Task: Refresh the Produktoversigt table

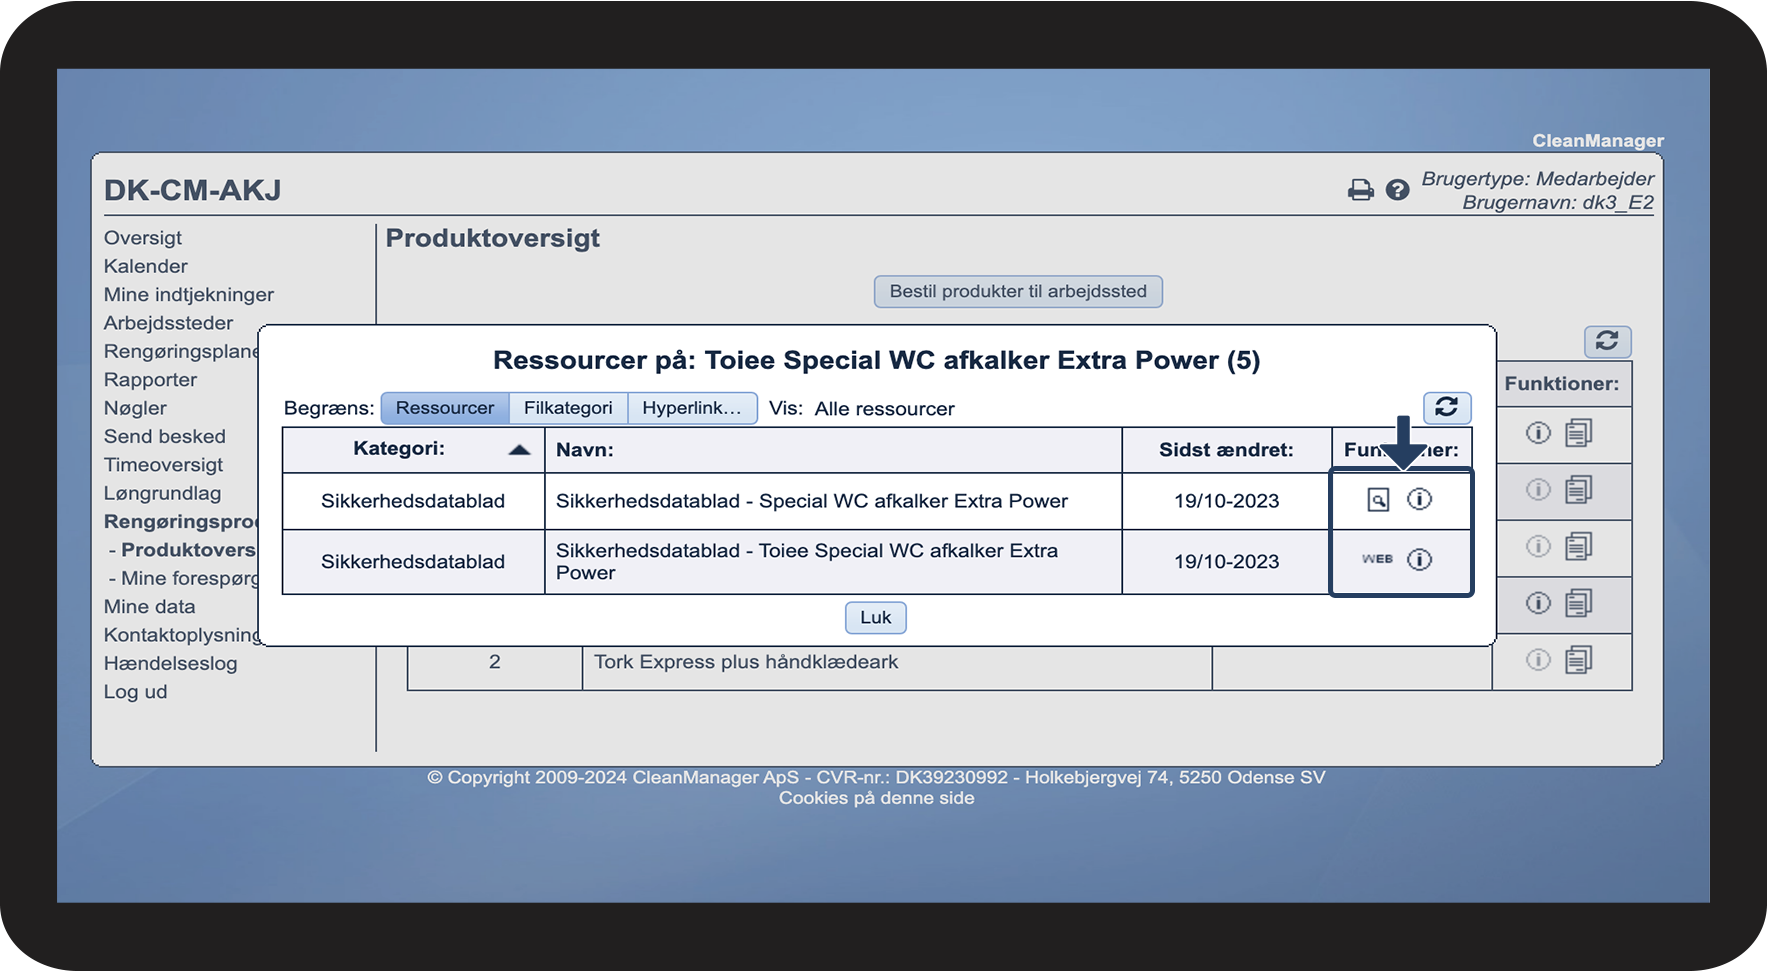Action: pos(1607,341)
